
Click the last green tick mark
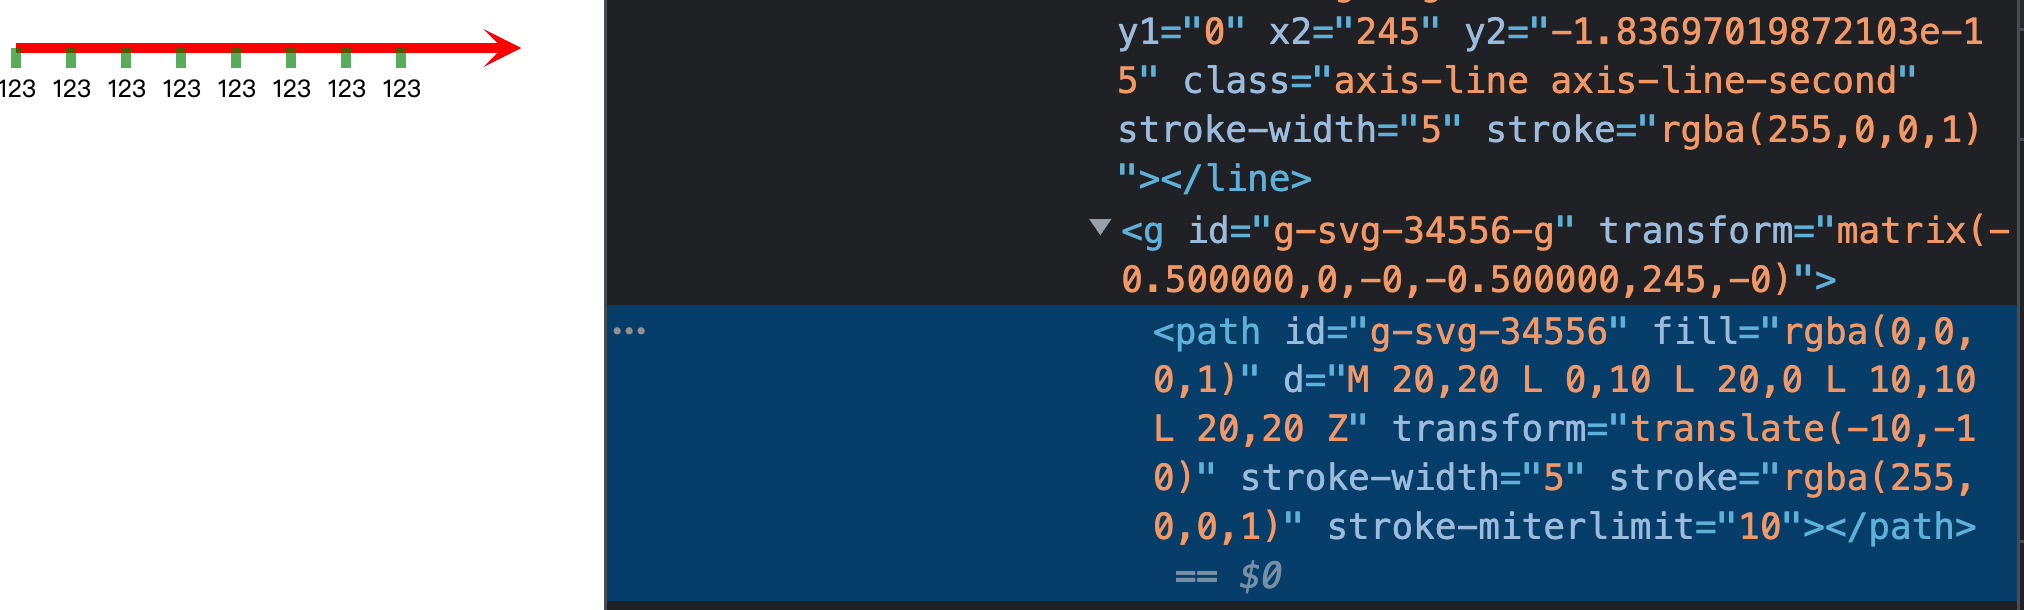[399, 60]
